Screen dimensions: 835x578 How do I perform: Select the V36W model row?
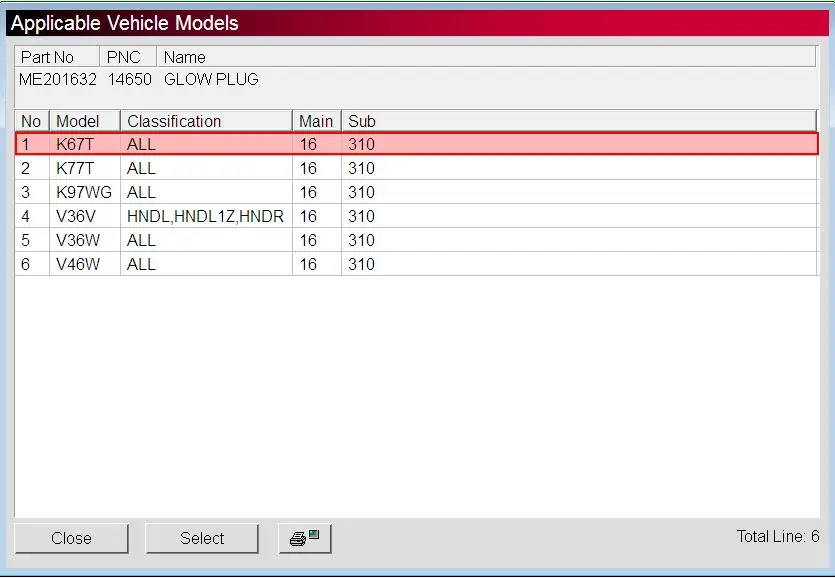pyautogui.click(x=416, y=240)
